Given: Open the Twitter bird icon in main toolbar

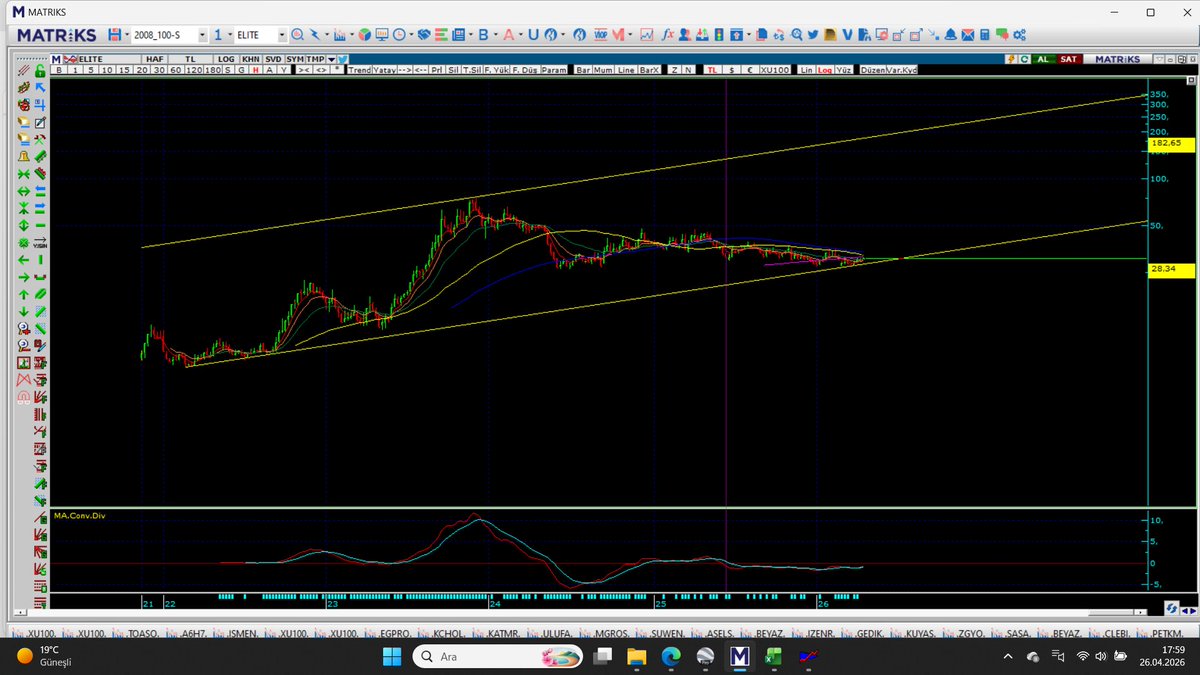Looking at the screenshot, I should point(813,35).
